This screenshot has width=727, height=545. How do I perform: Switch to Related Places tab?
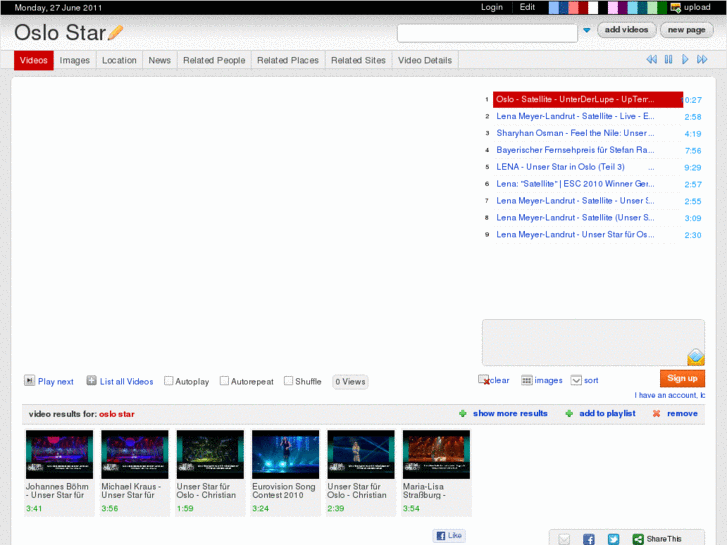tap(288, 60)
